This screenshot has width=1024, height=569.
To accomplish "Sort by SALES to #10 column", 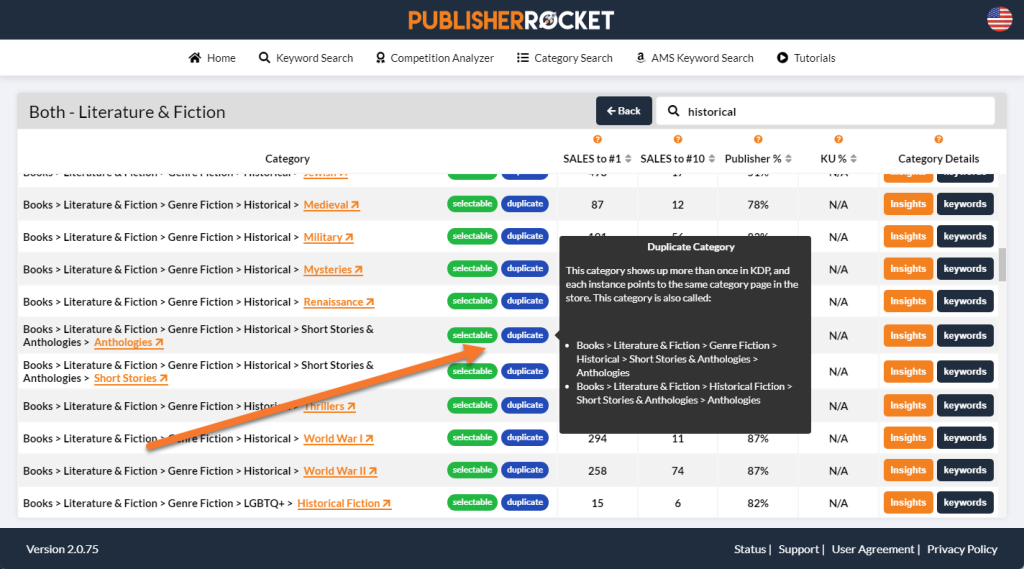I will click(677, 158).
